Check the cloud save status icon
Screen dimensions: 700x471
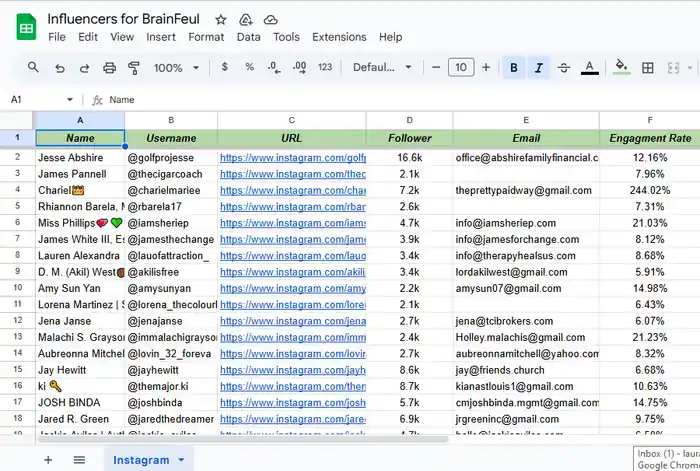(x=271, y=20)
